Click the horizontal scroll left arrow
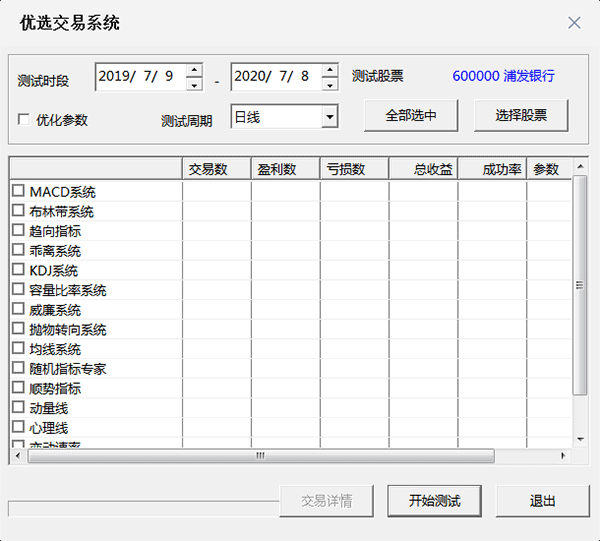This screenshot has height=541, width=600. click(x=18, y=456)
